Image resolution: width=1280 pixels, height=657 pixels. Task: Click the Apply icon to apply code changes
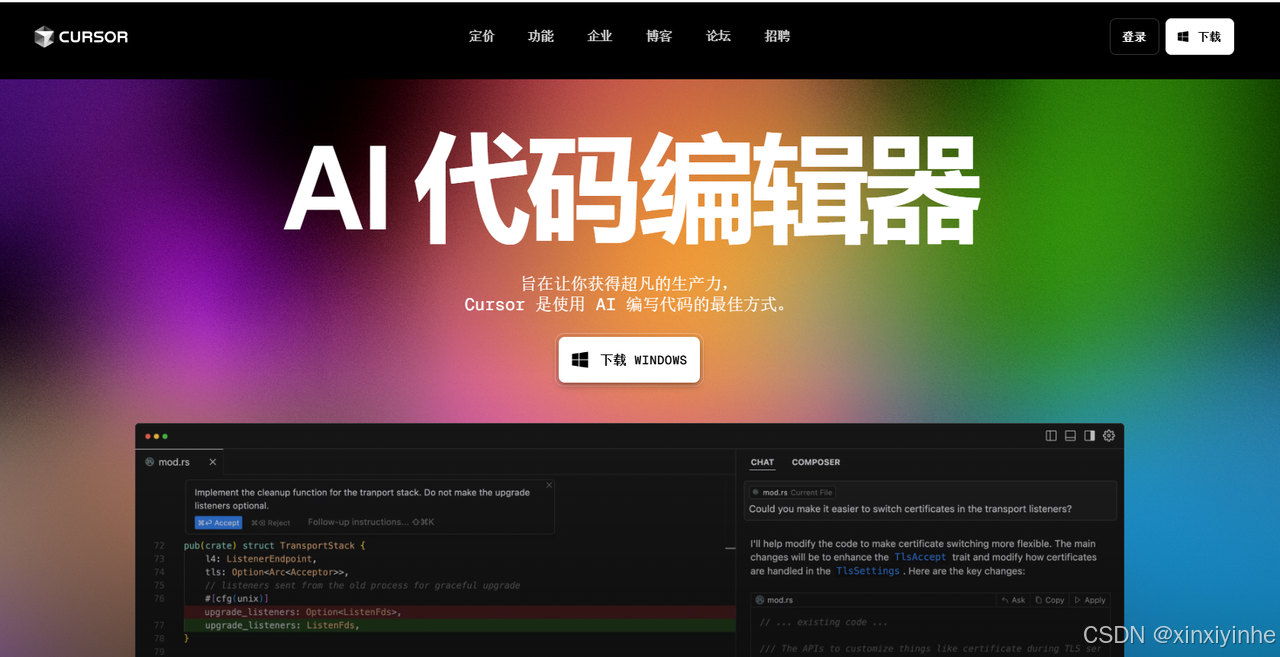pyautogui.click(x=1088, y=600)
